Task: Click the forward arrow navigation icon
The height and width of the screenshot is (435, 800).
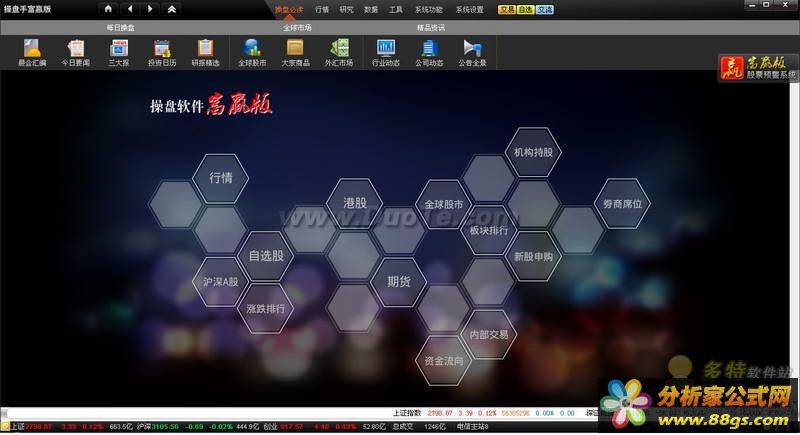Action: click(x=150, y=9)
